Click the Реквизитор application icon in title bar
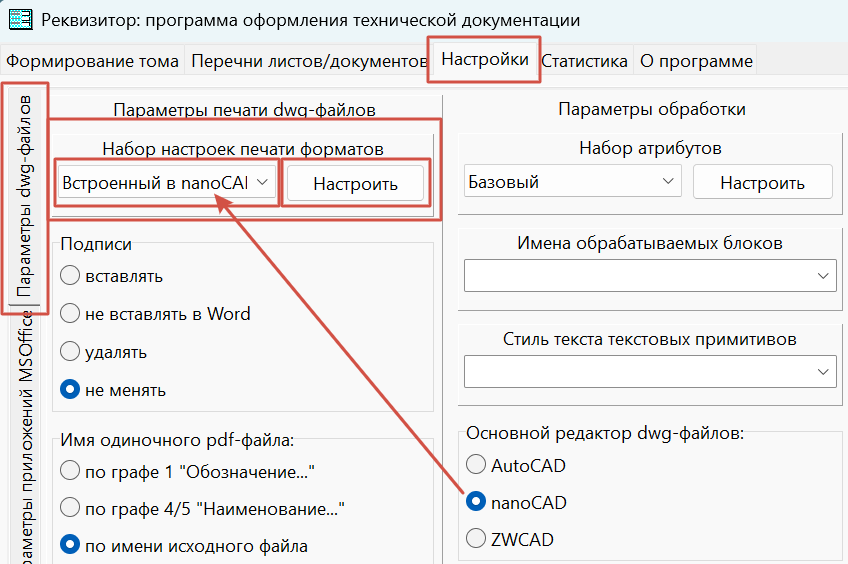 21,20
